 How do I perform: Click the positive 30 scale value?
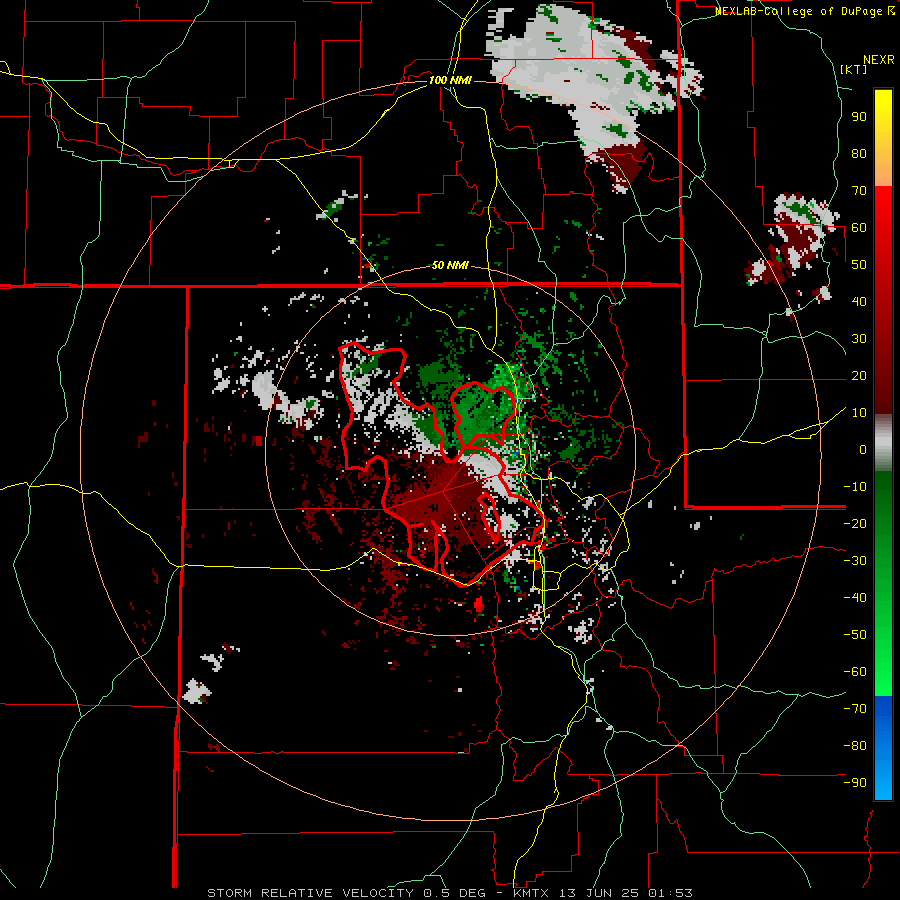(859, 339)
